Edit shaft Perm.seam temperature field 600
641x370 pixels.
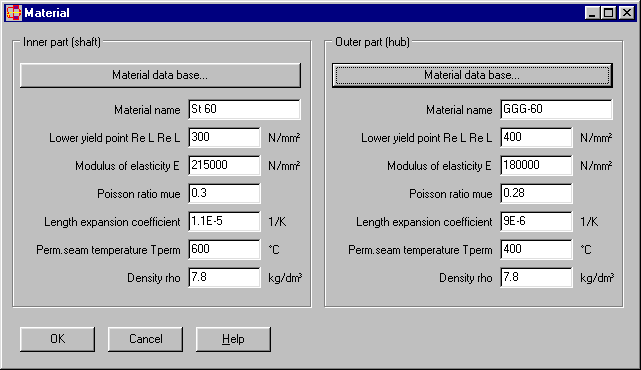tap(224, 249)
